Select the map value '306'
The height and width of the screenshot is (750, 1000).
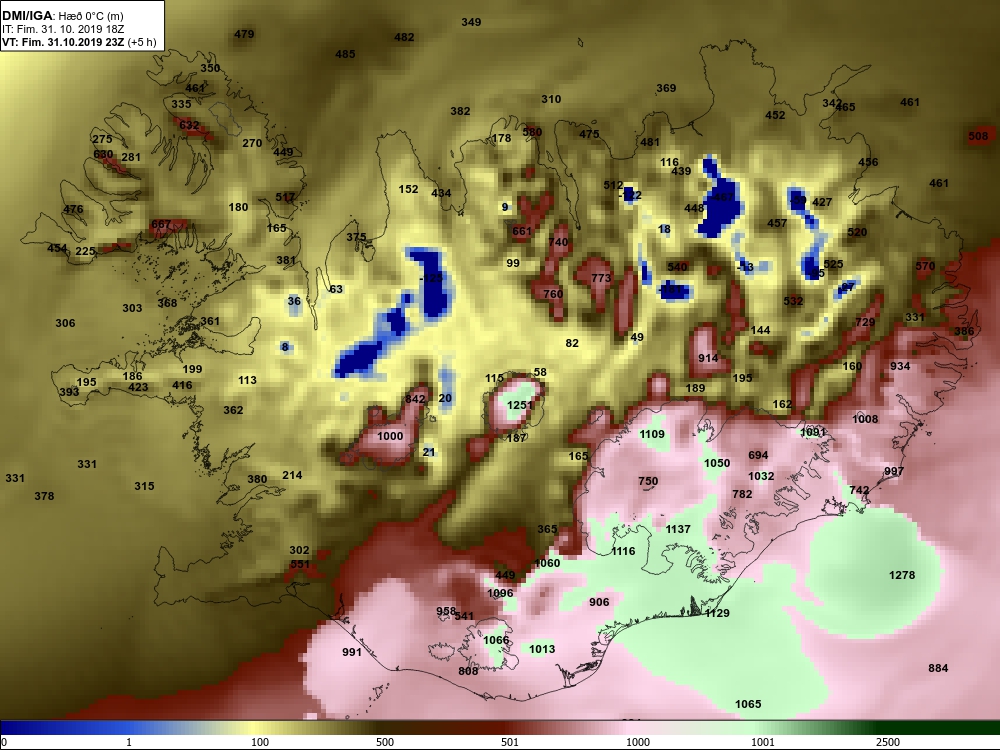[65, 323]
